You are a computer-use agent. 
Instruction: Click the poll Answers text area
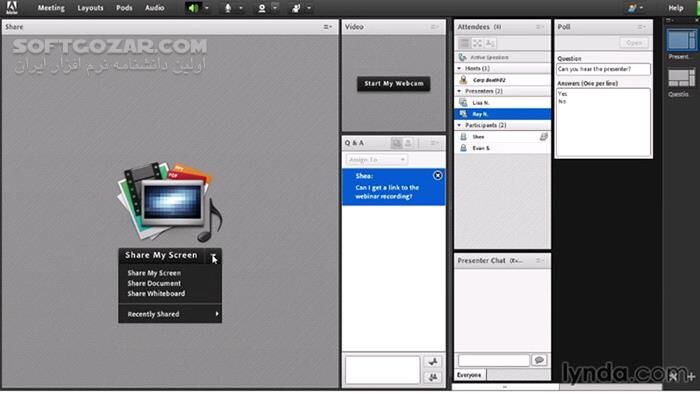[603, 122]
